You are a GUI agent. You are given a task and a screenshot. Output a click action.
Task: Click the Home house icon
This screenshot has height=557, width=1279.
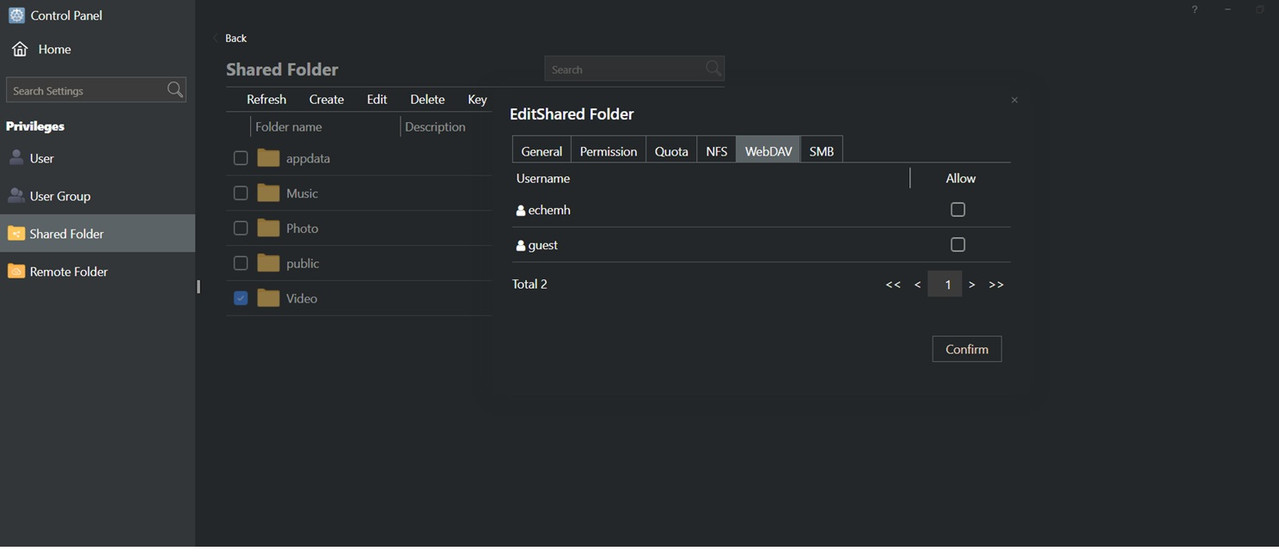tap(19, 49)
